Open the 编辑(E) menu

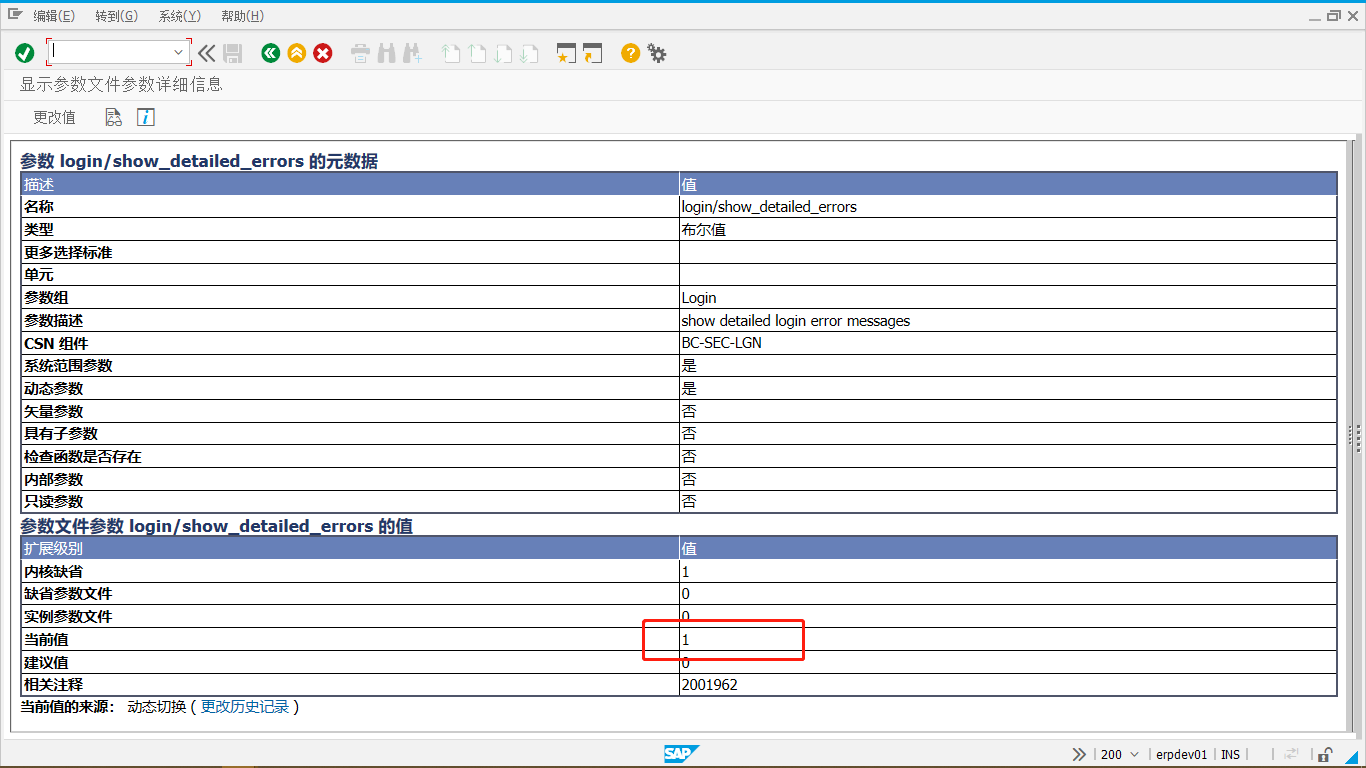click(x=54, y=16)
